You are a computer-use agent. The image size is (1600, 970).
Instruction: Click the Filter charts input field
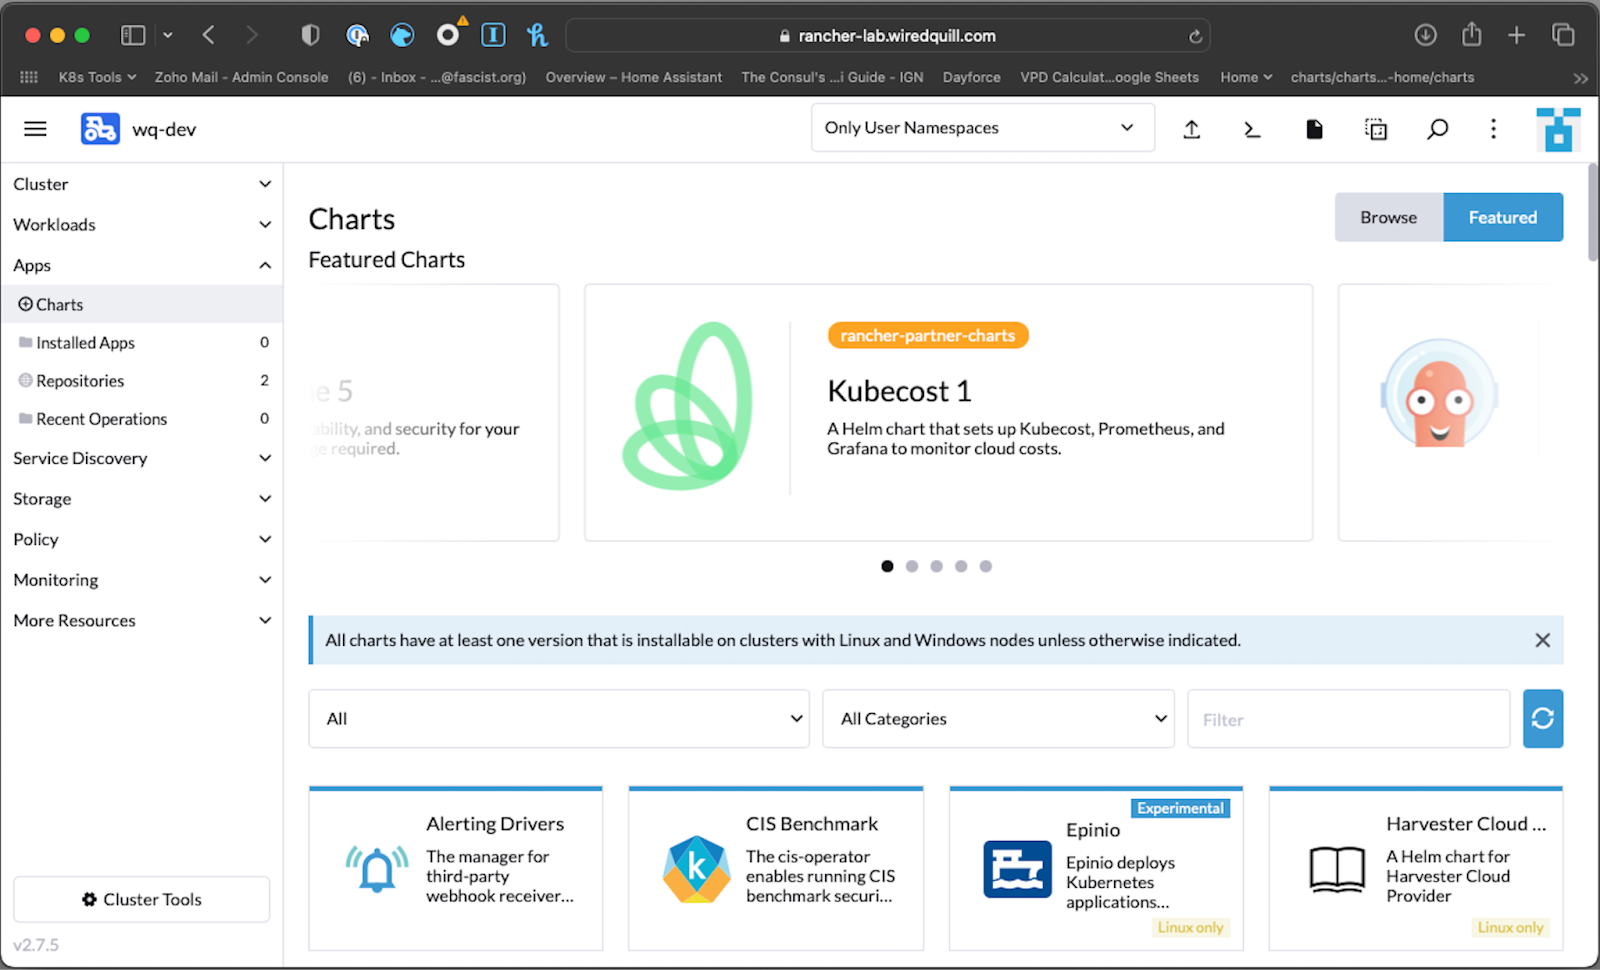point(1348,718)
